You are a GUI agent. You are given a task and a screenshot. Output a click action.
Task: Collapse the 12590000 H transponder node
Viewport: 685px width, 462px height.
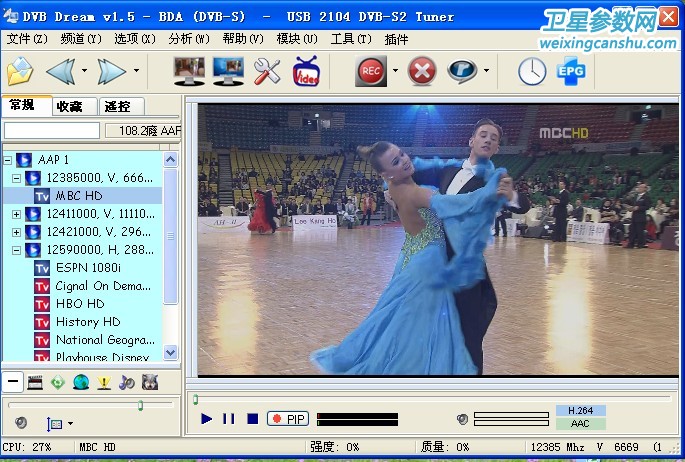click(x=17, y=250)
